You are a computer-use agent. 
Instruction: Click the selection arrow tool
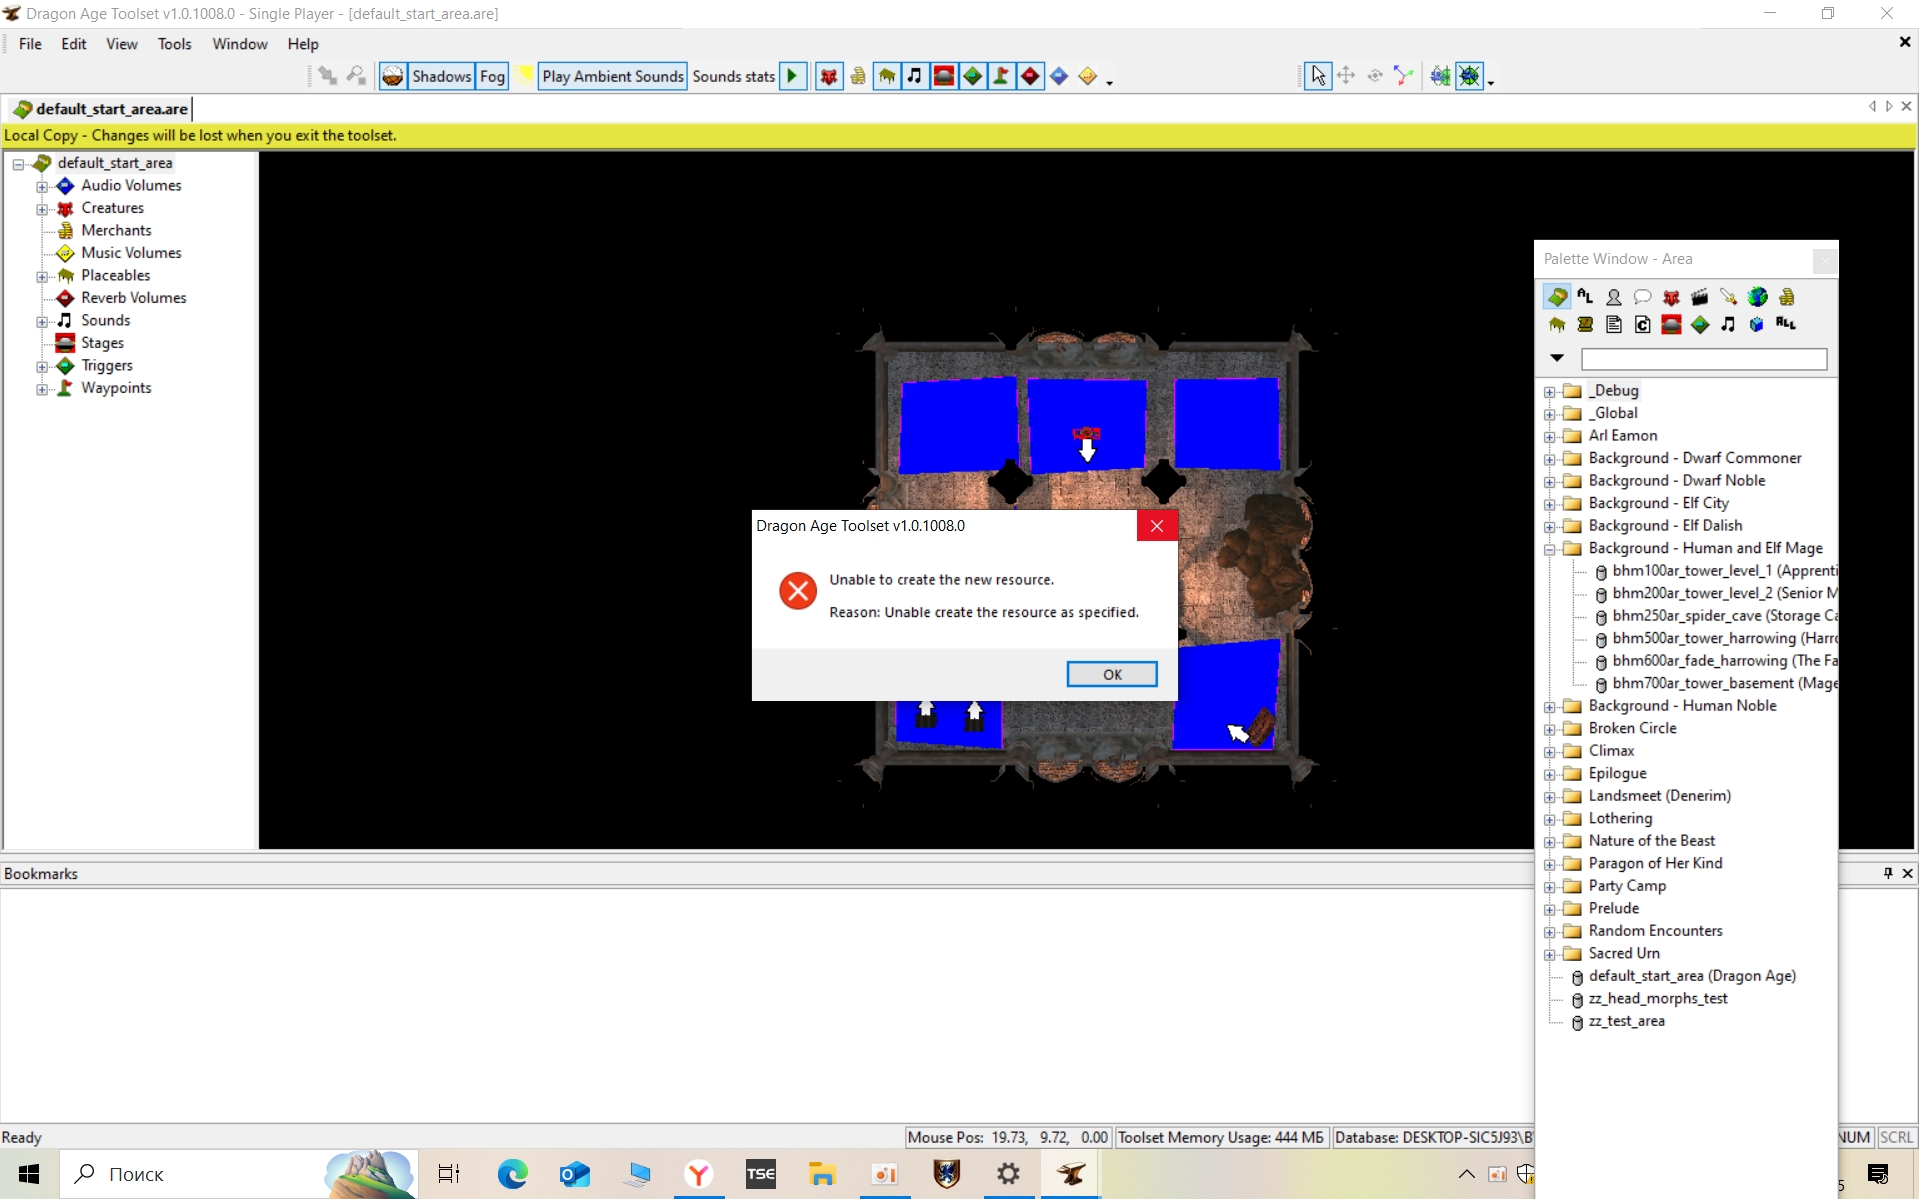1318,76
